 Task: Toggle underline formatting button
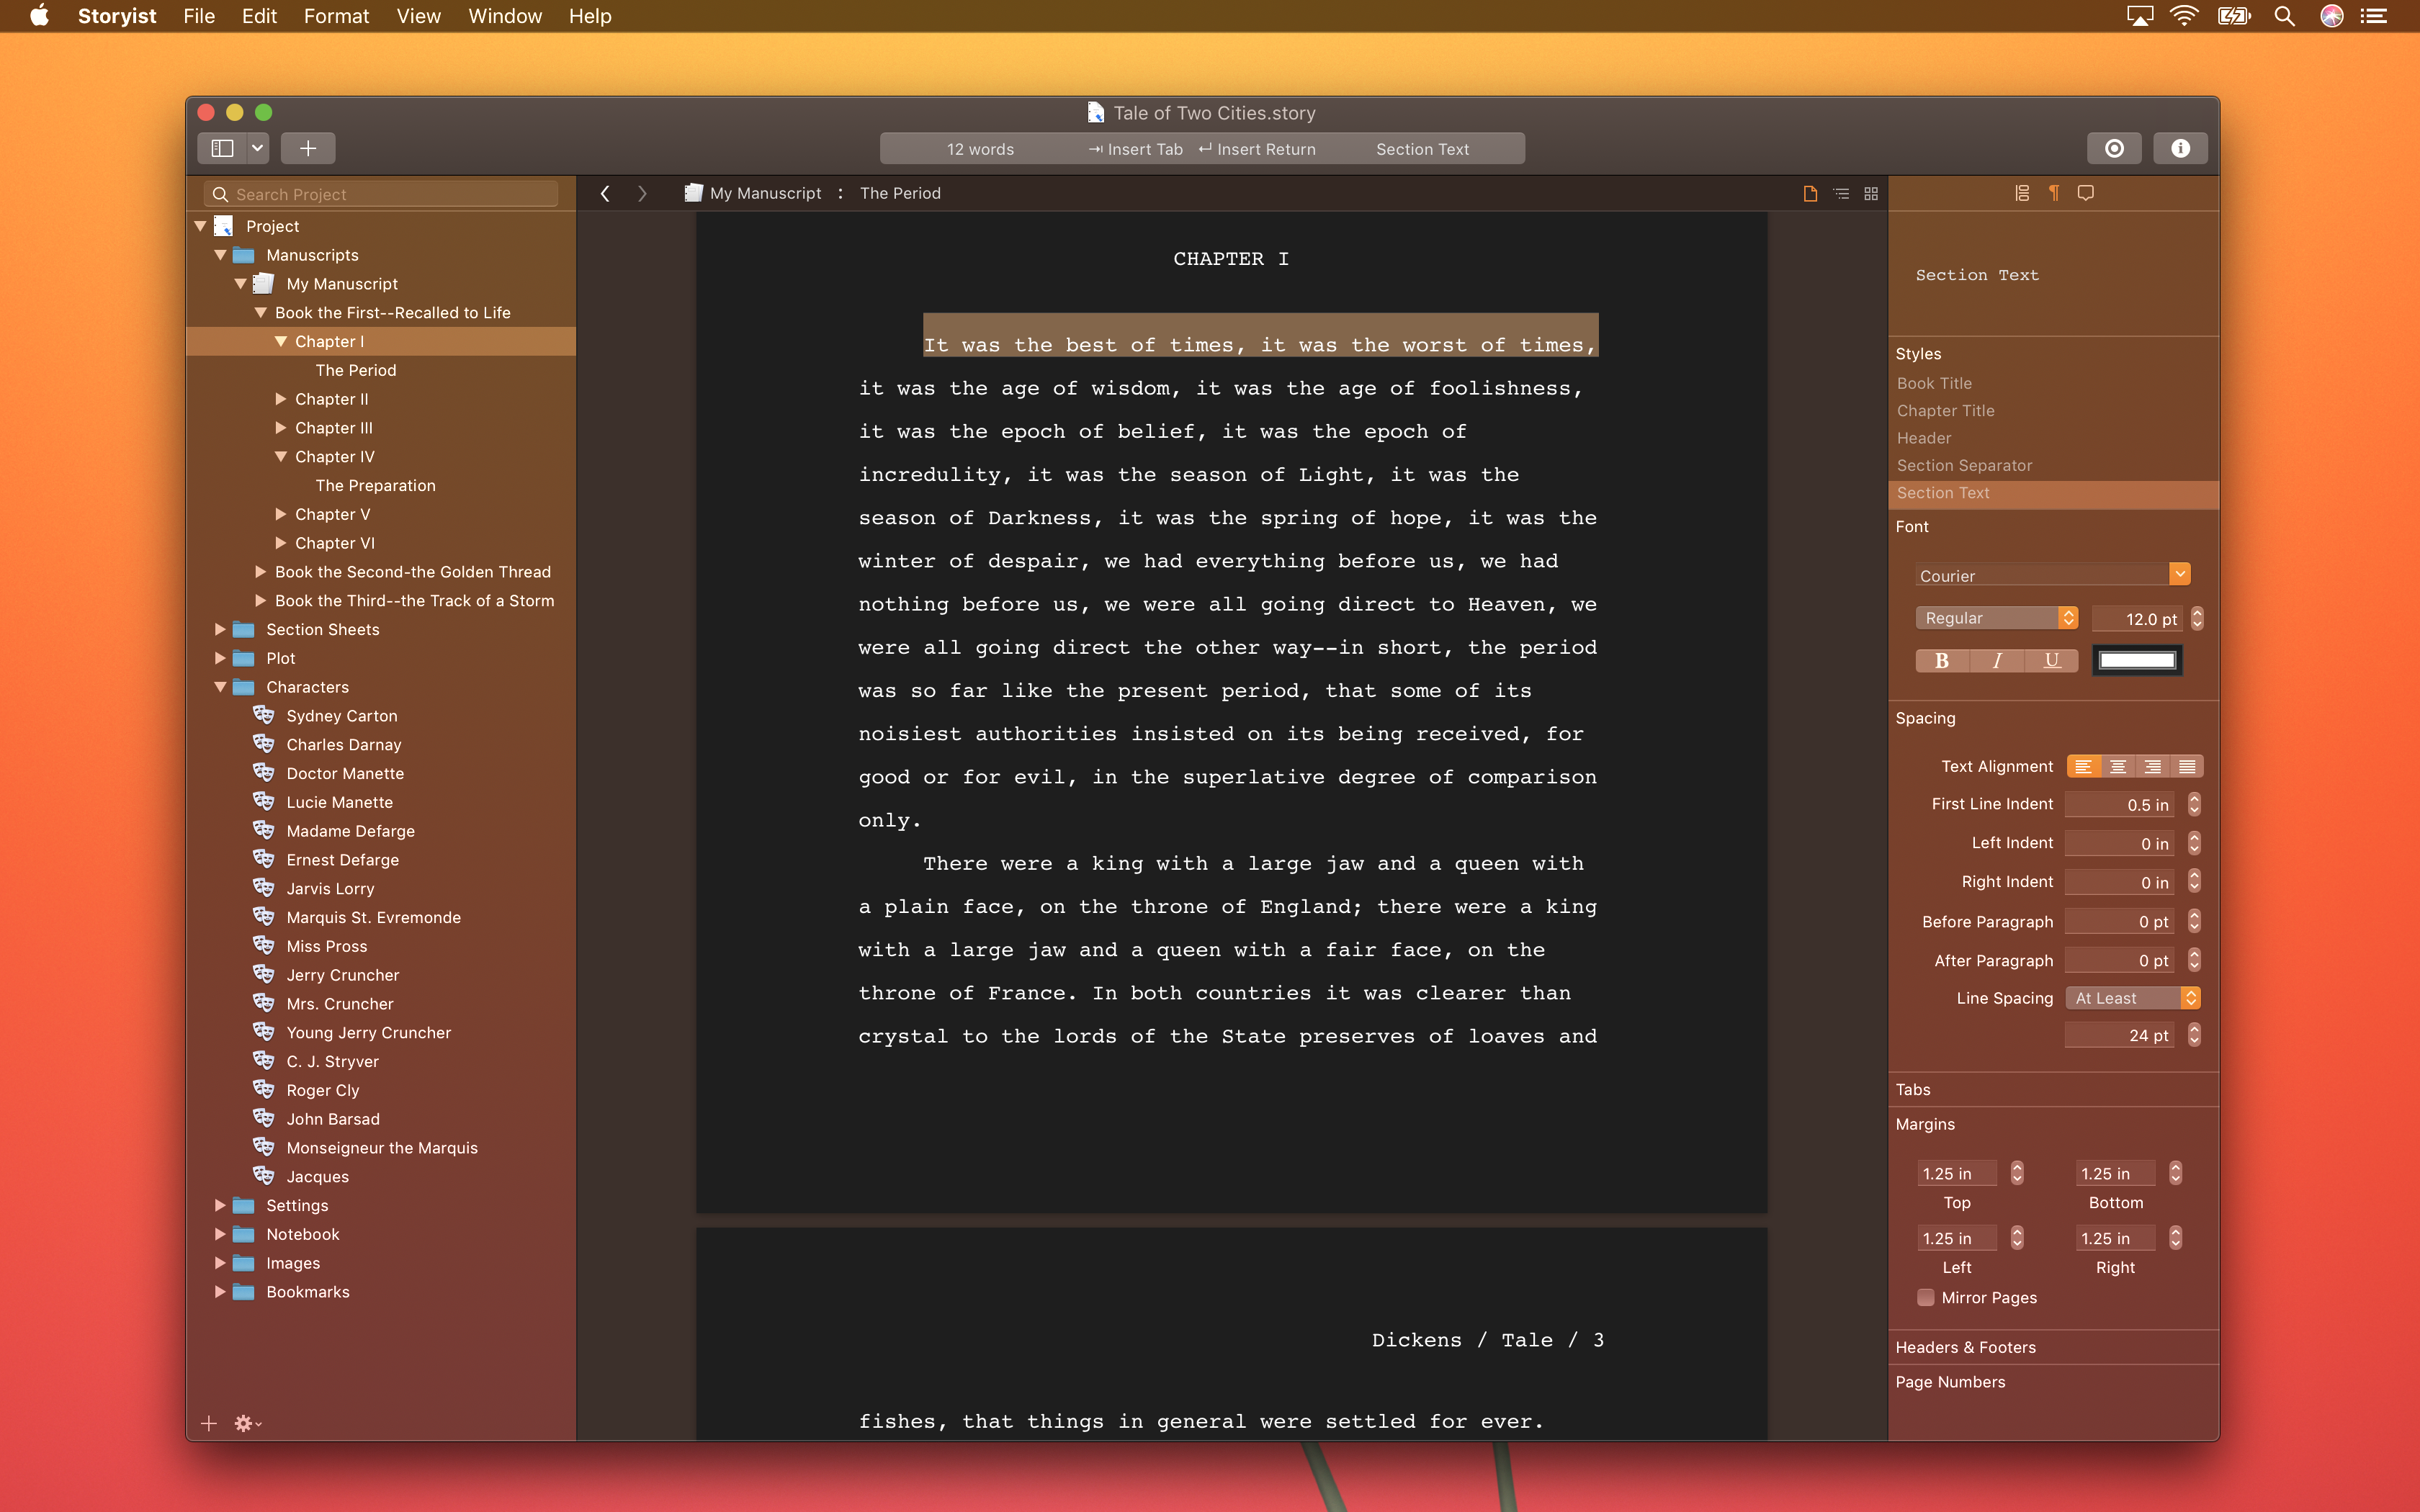coord(2052,660)
